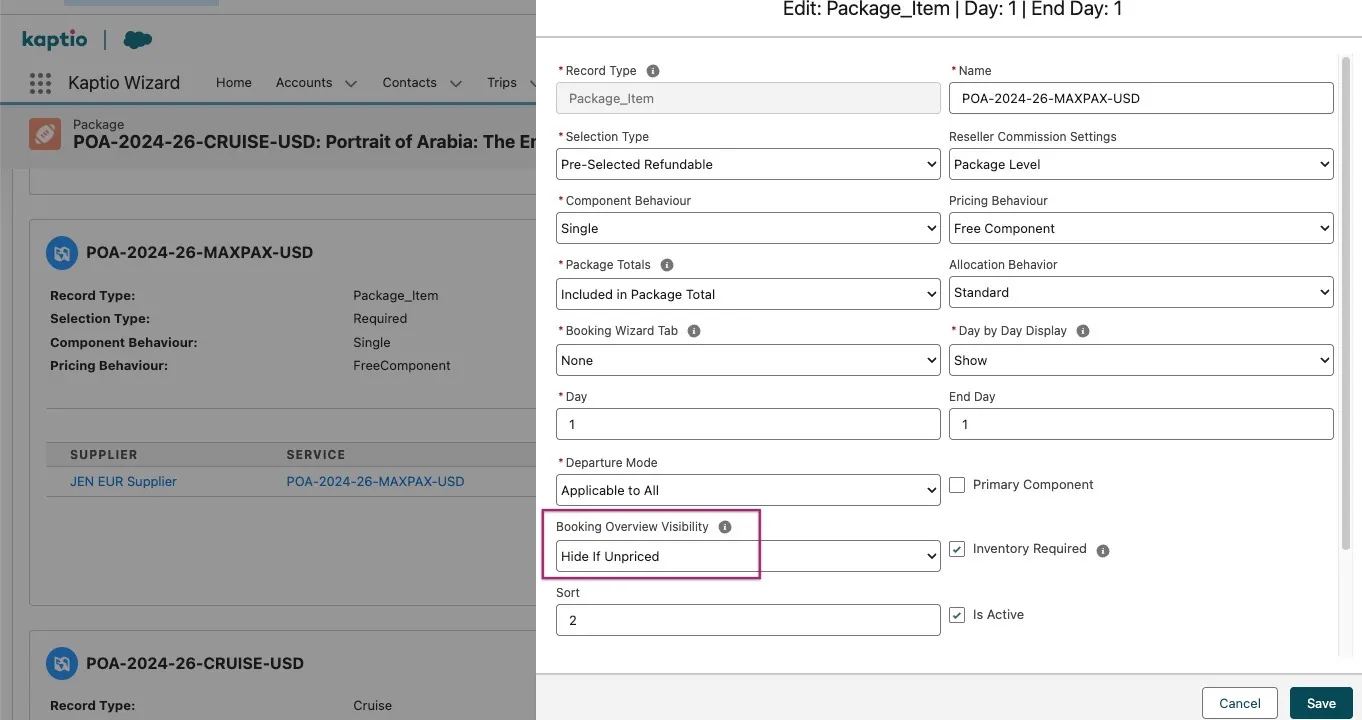Screen dimensions: 1362x720
Task: Toggle the Is Active checkbox
Action: (957, 615)
